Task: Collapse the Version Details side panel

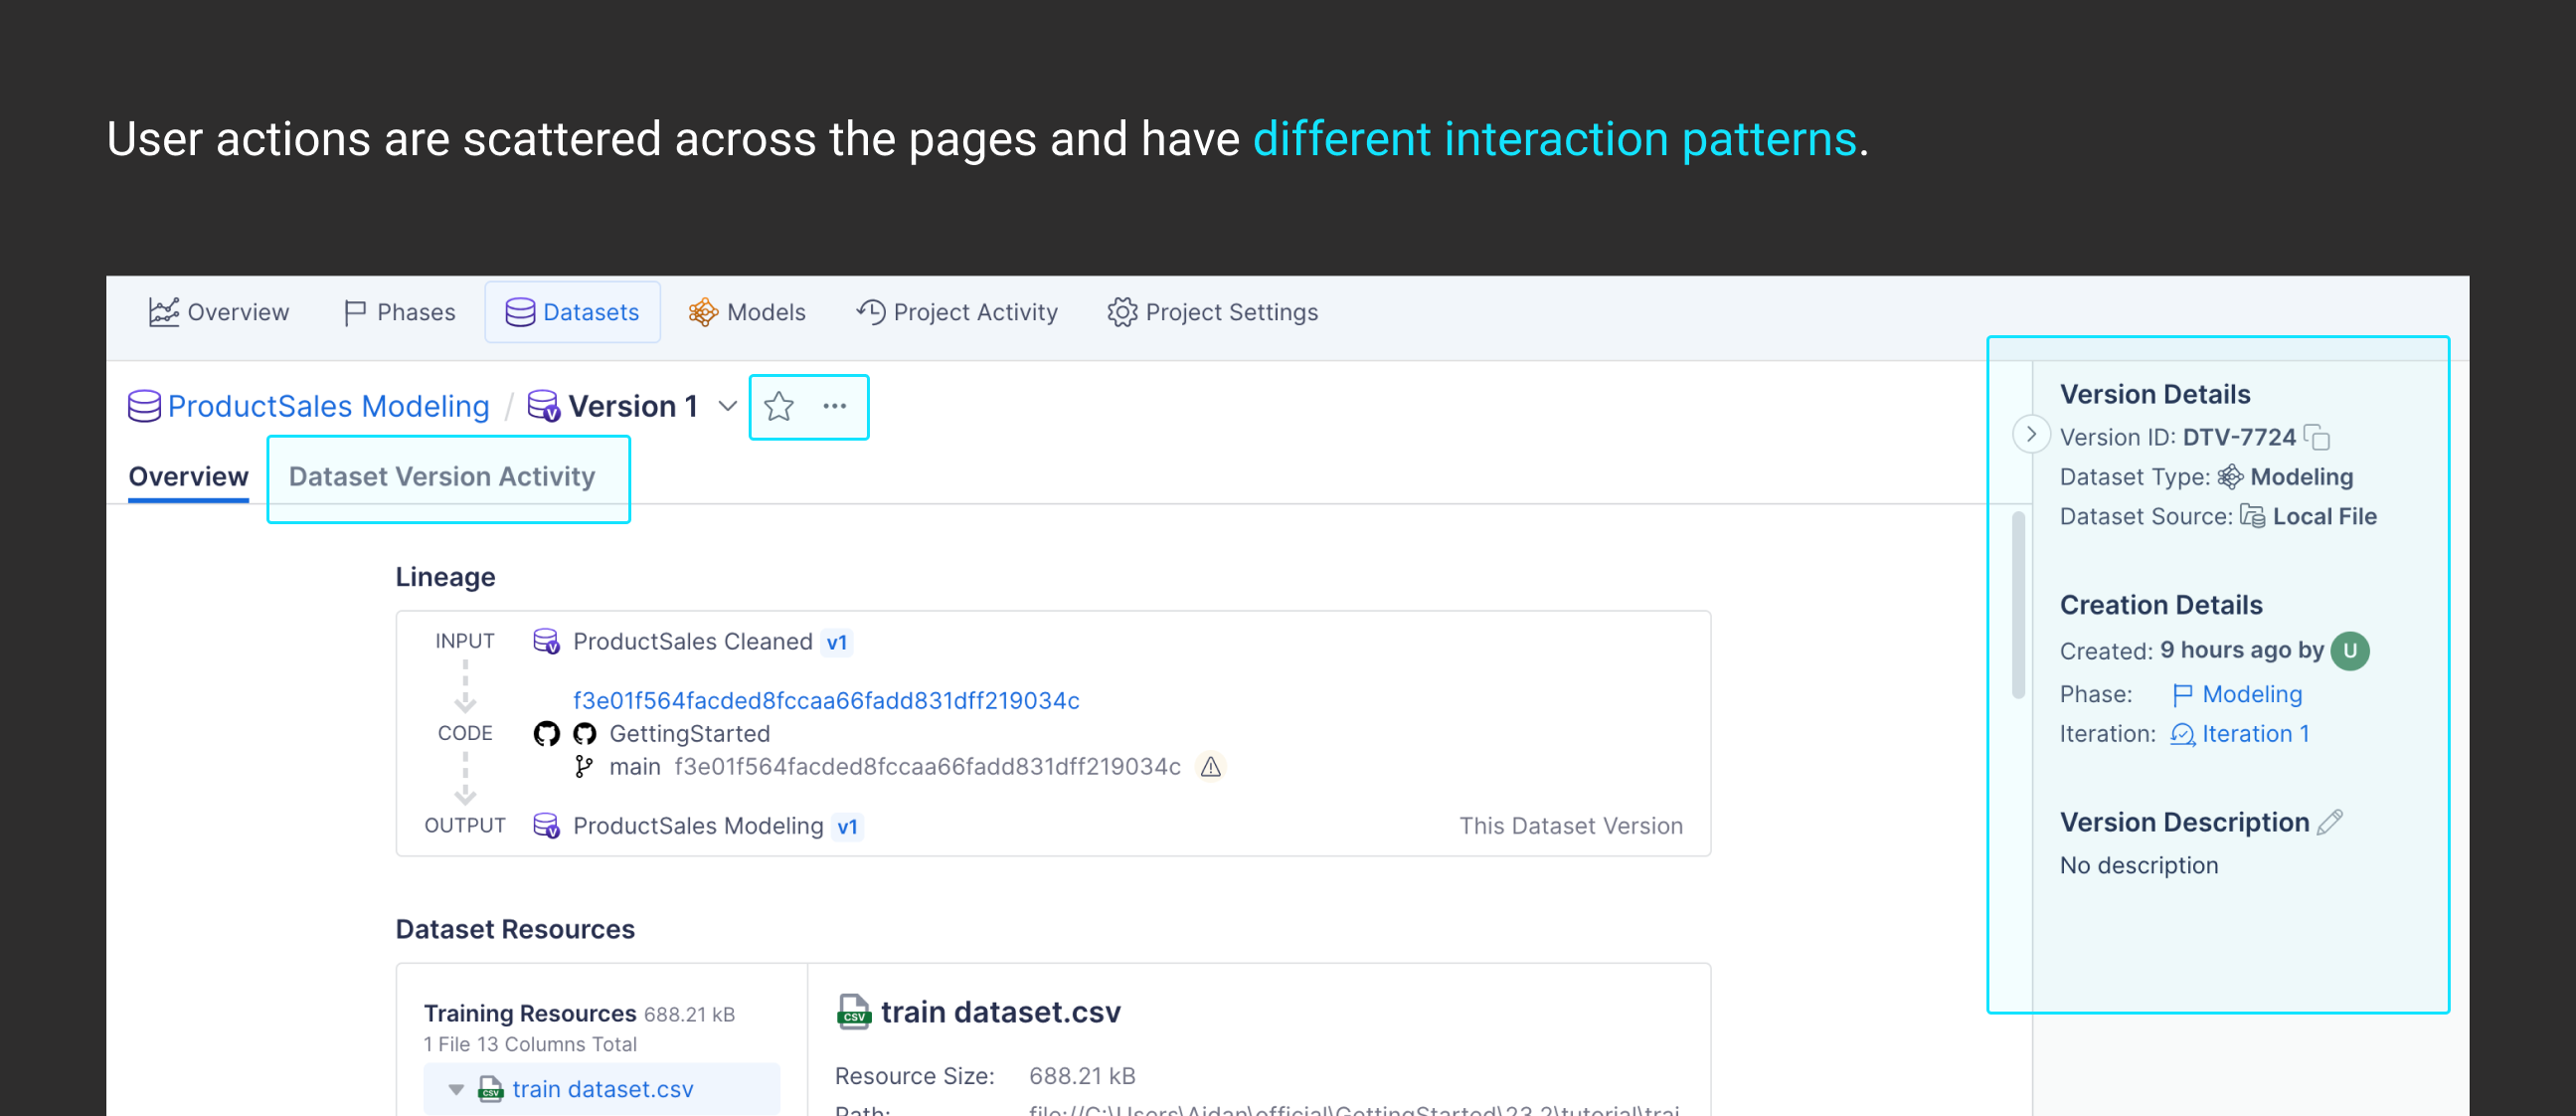Action: (x=2030, y=434)
